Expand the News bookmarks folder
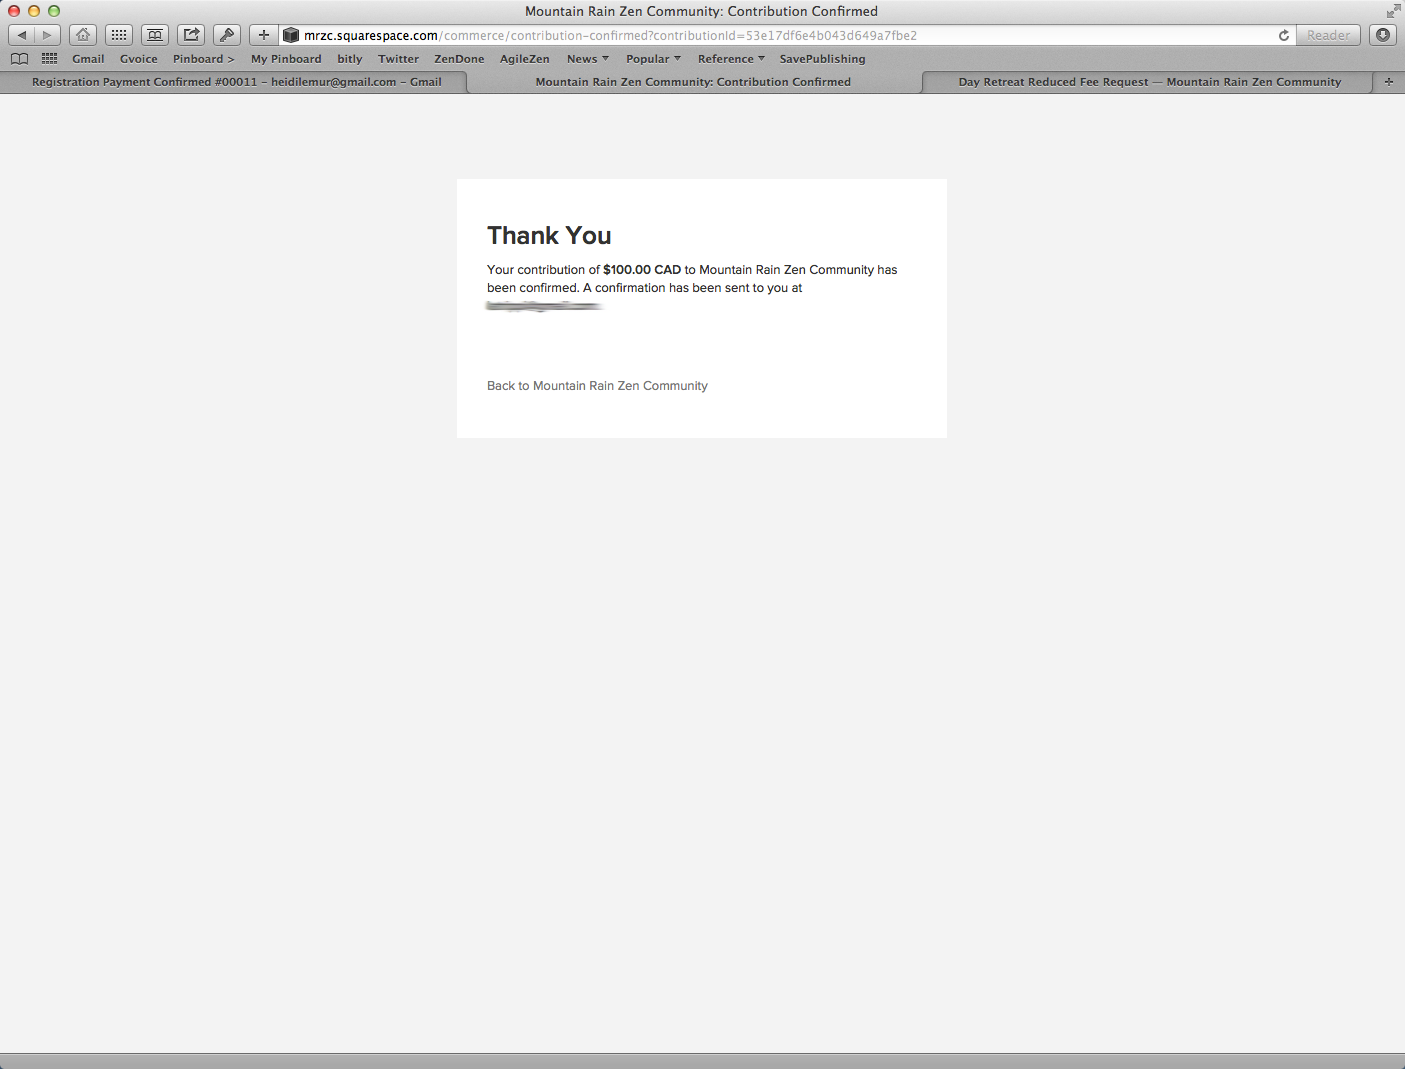The width and height of the screenshot is (1405, 1069). point(588,59)
